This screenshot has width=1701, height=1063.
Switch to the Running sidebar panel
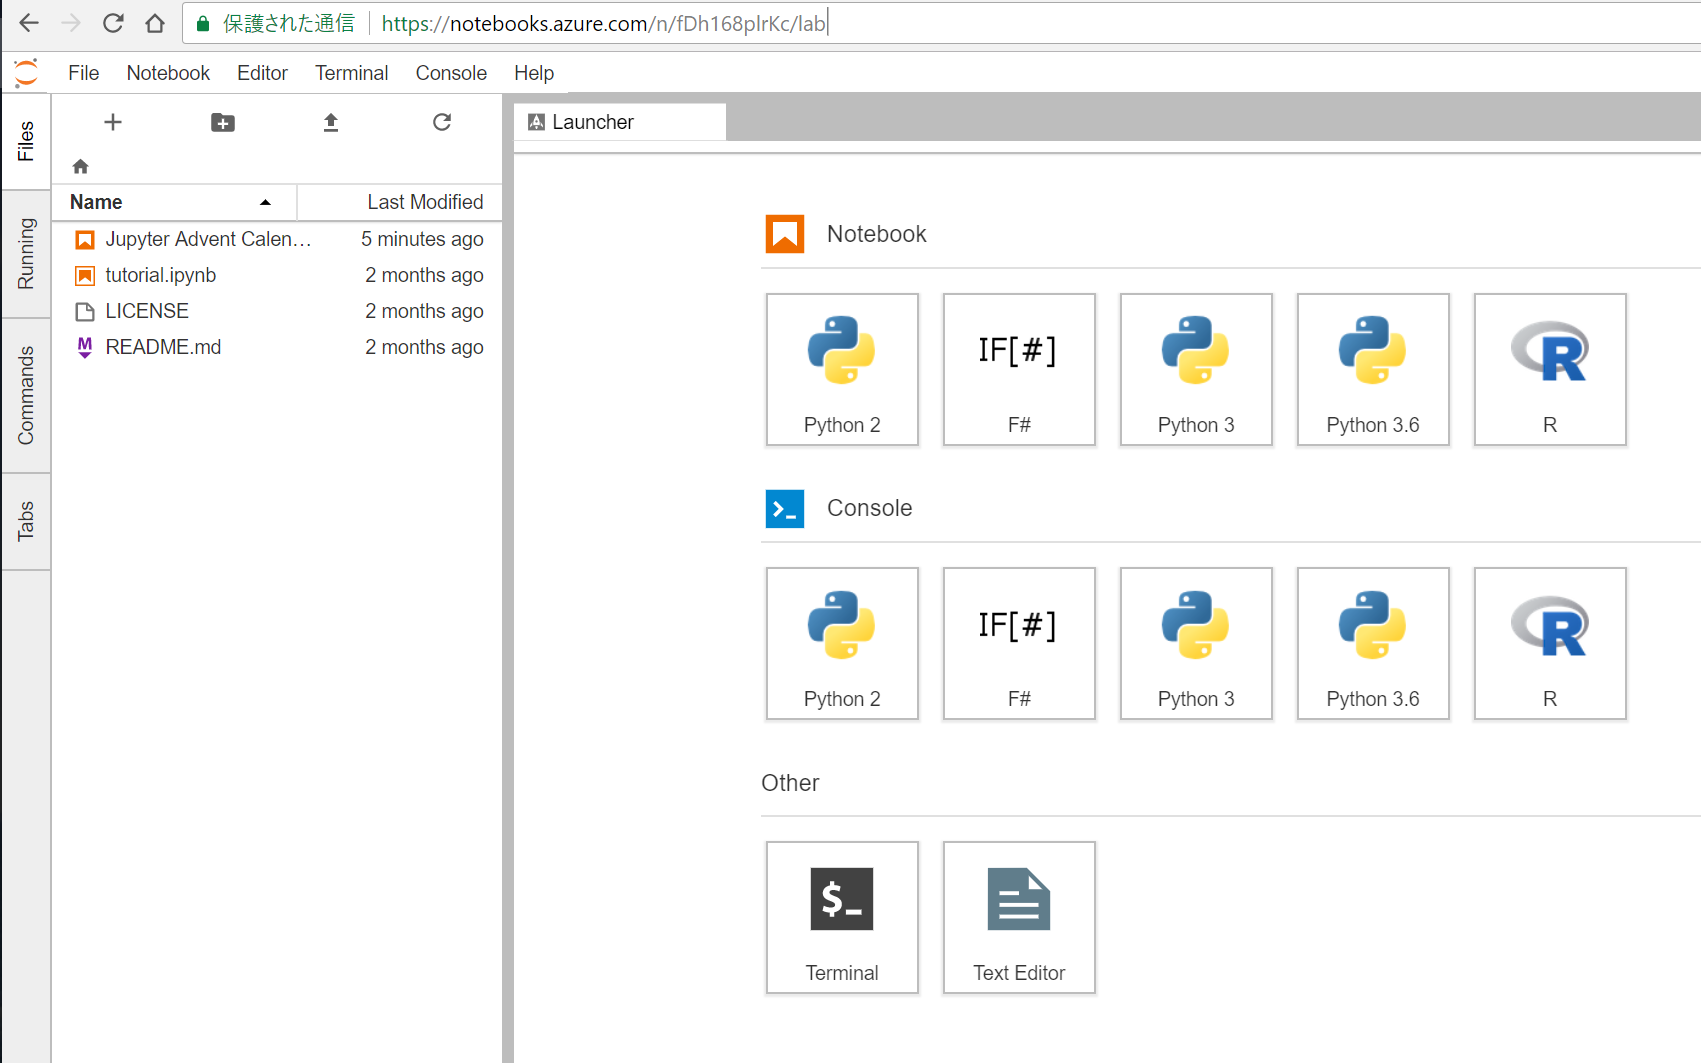pos(26,256)
